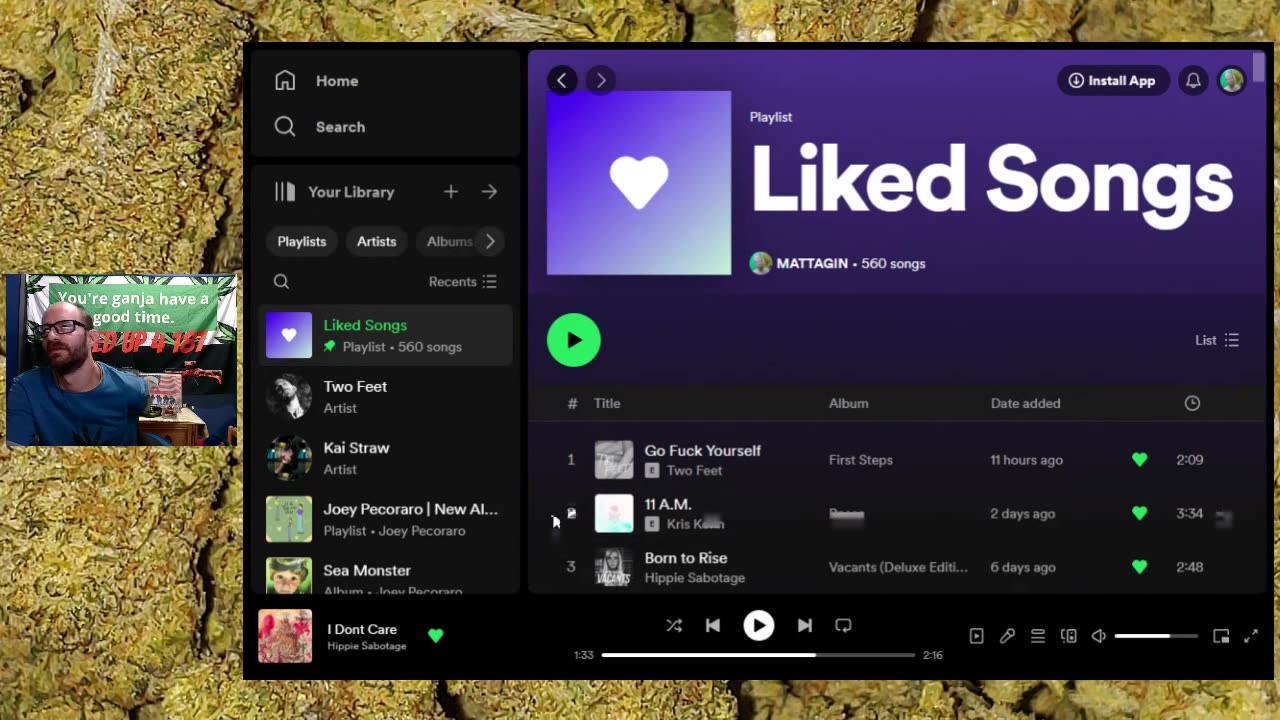The image size is (1280, 720).
Task: Mute with the volume speaker icon
Action: click(1099, 636)
